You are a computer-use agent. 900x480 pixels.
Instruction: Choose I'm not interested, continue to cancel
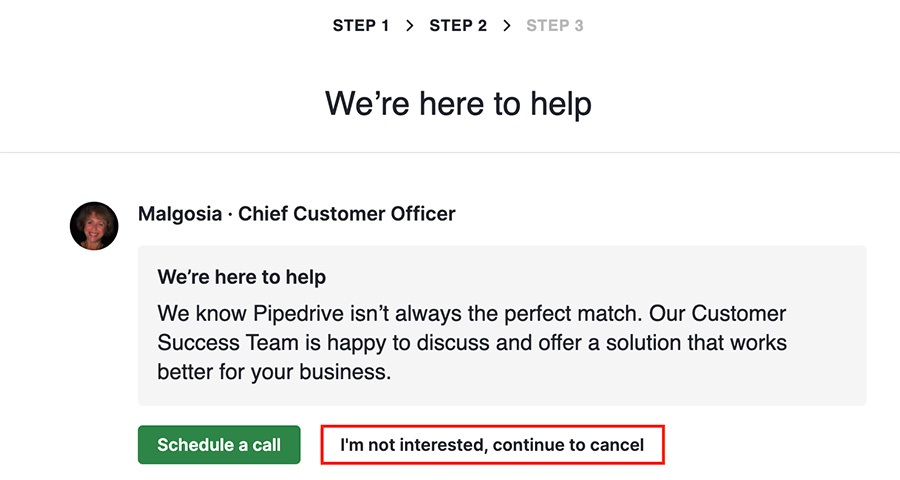coord(492,444)
